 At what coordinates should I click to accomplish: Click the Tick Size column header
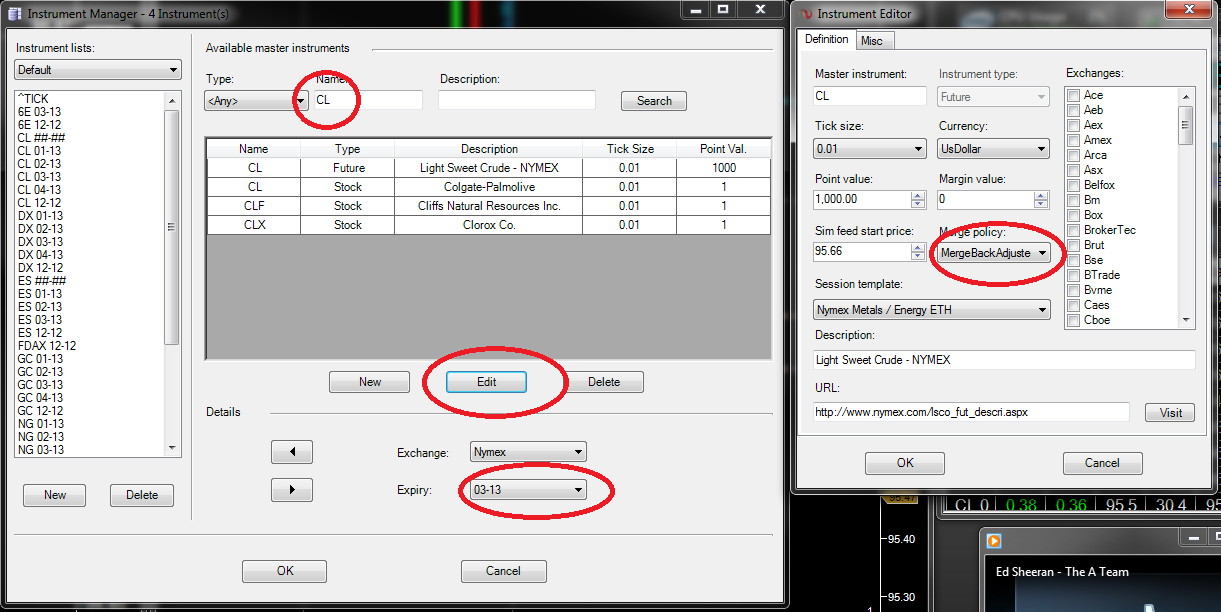630,149
